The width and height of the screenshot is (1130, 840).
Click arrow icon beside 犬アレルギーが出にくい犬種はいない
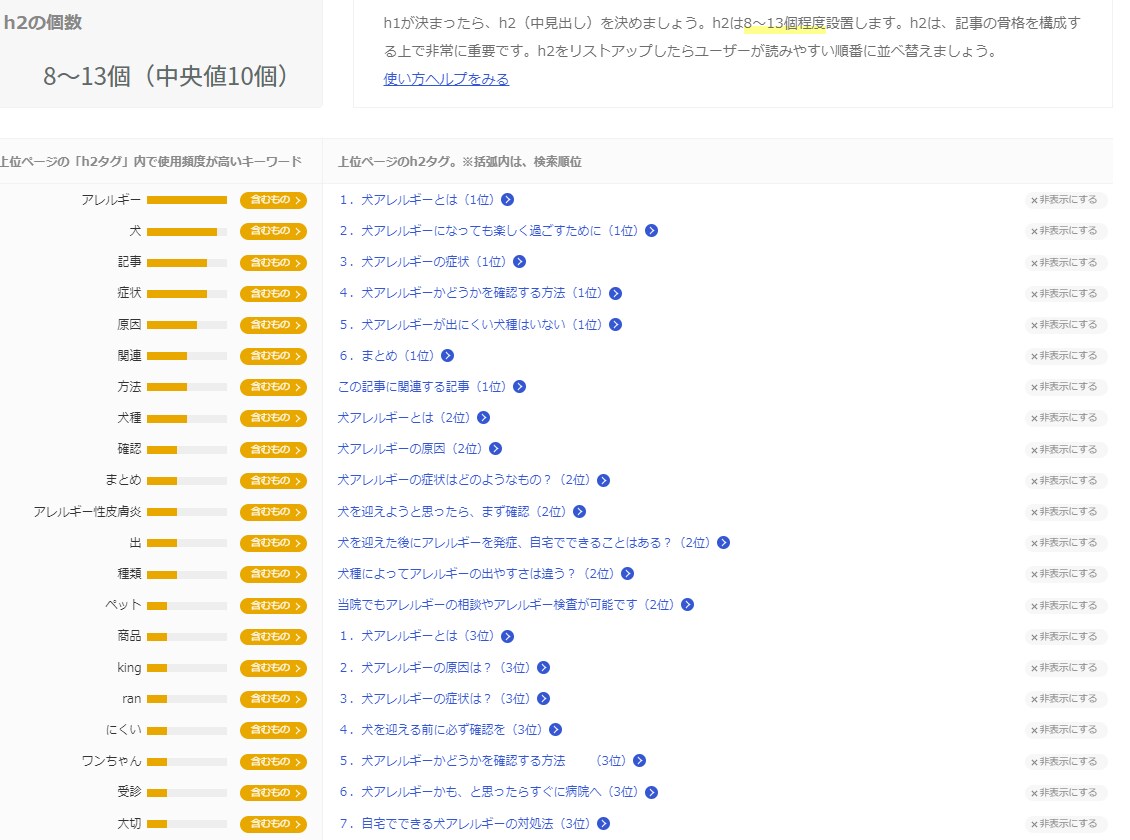(x=615, y=324)
